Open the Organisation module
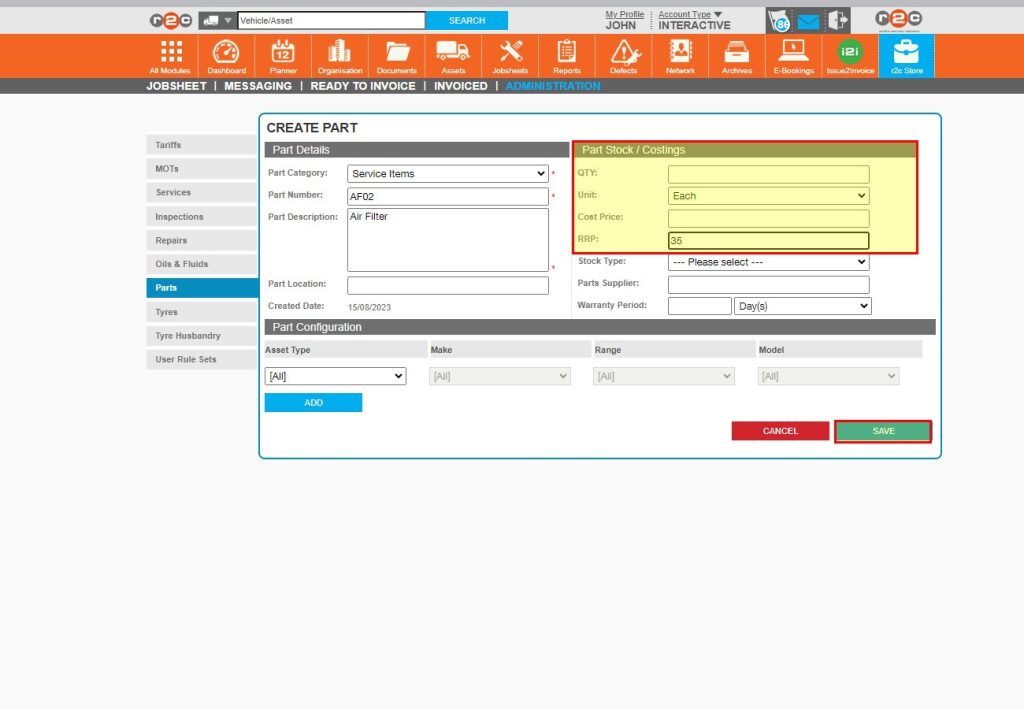Image resolution: width=1024 pixels, height=709 pixels. click(340, 57)
